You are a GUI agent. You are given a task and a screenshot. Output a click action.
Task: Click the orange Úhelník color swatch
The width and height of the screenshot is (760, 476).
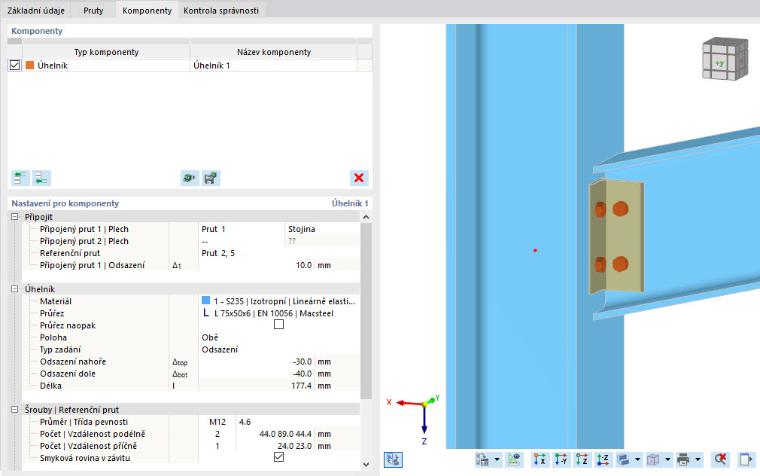[30, 65]
